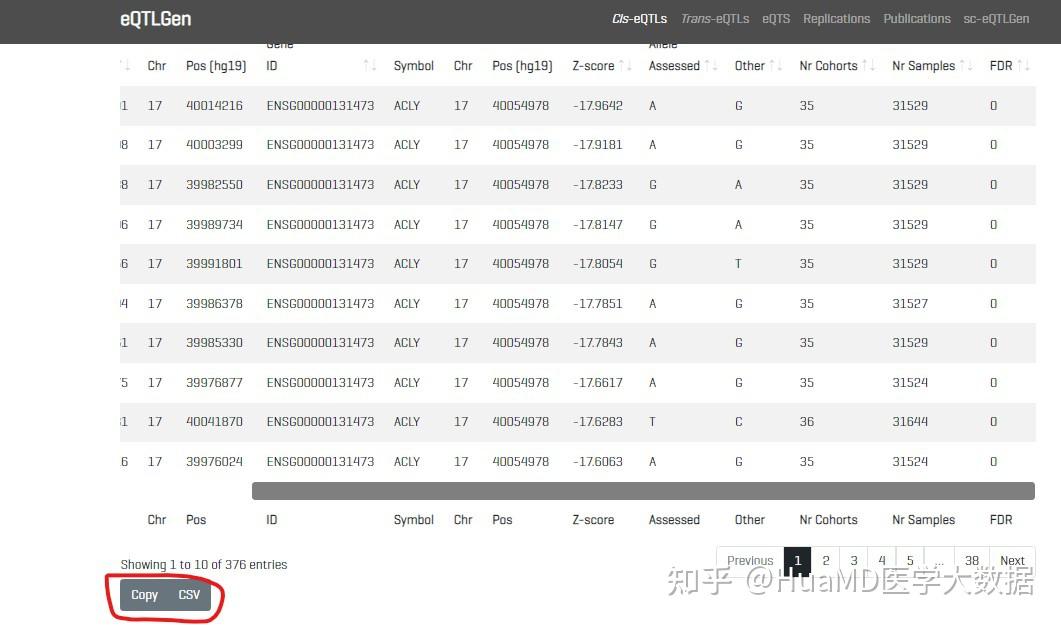Export results using the CSV button
This screenshot has height=625, width=1061.
[x=189, y=594]
